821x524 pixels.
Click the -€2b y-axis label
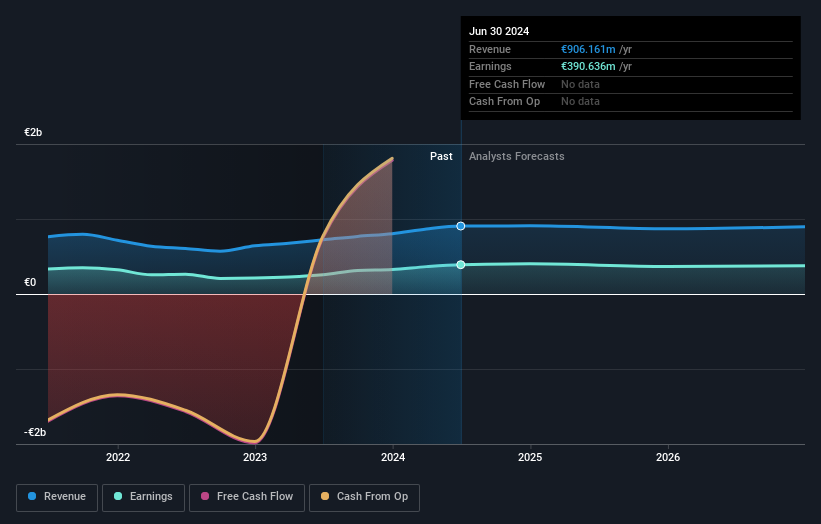click(x=35, y=432)
